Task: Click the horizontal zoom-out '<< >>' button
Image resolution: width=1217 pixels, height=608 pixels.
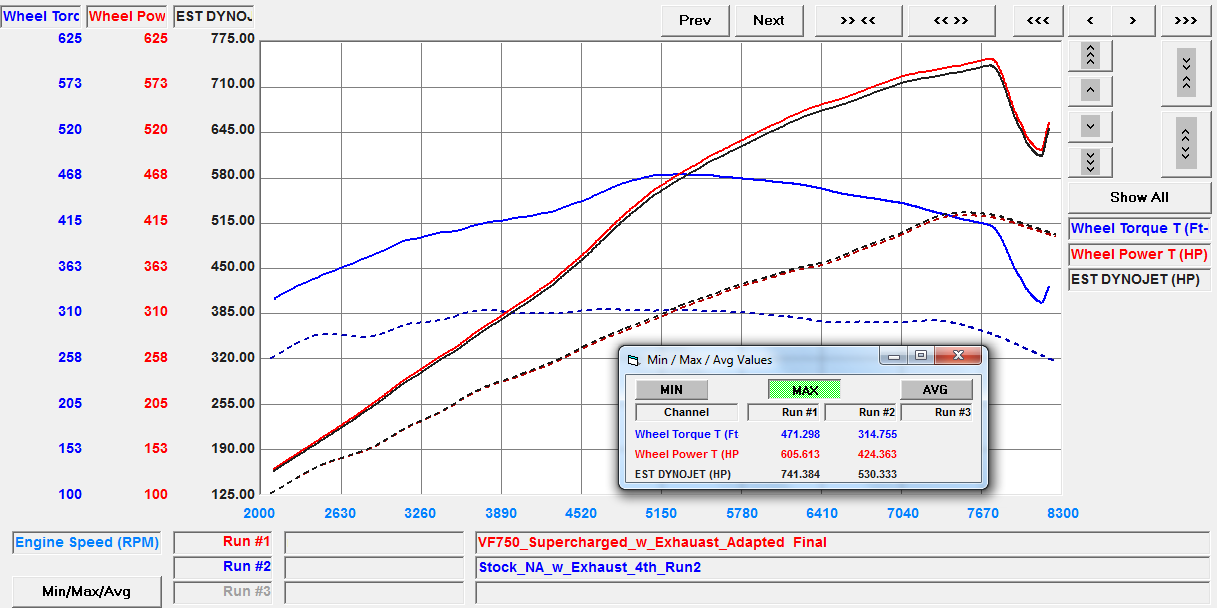Action: point(950,20)
